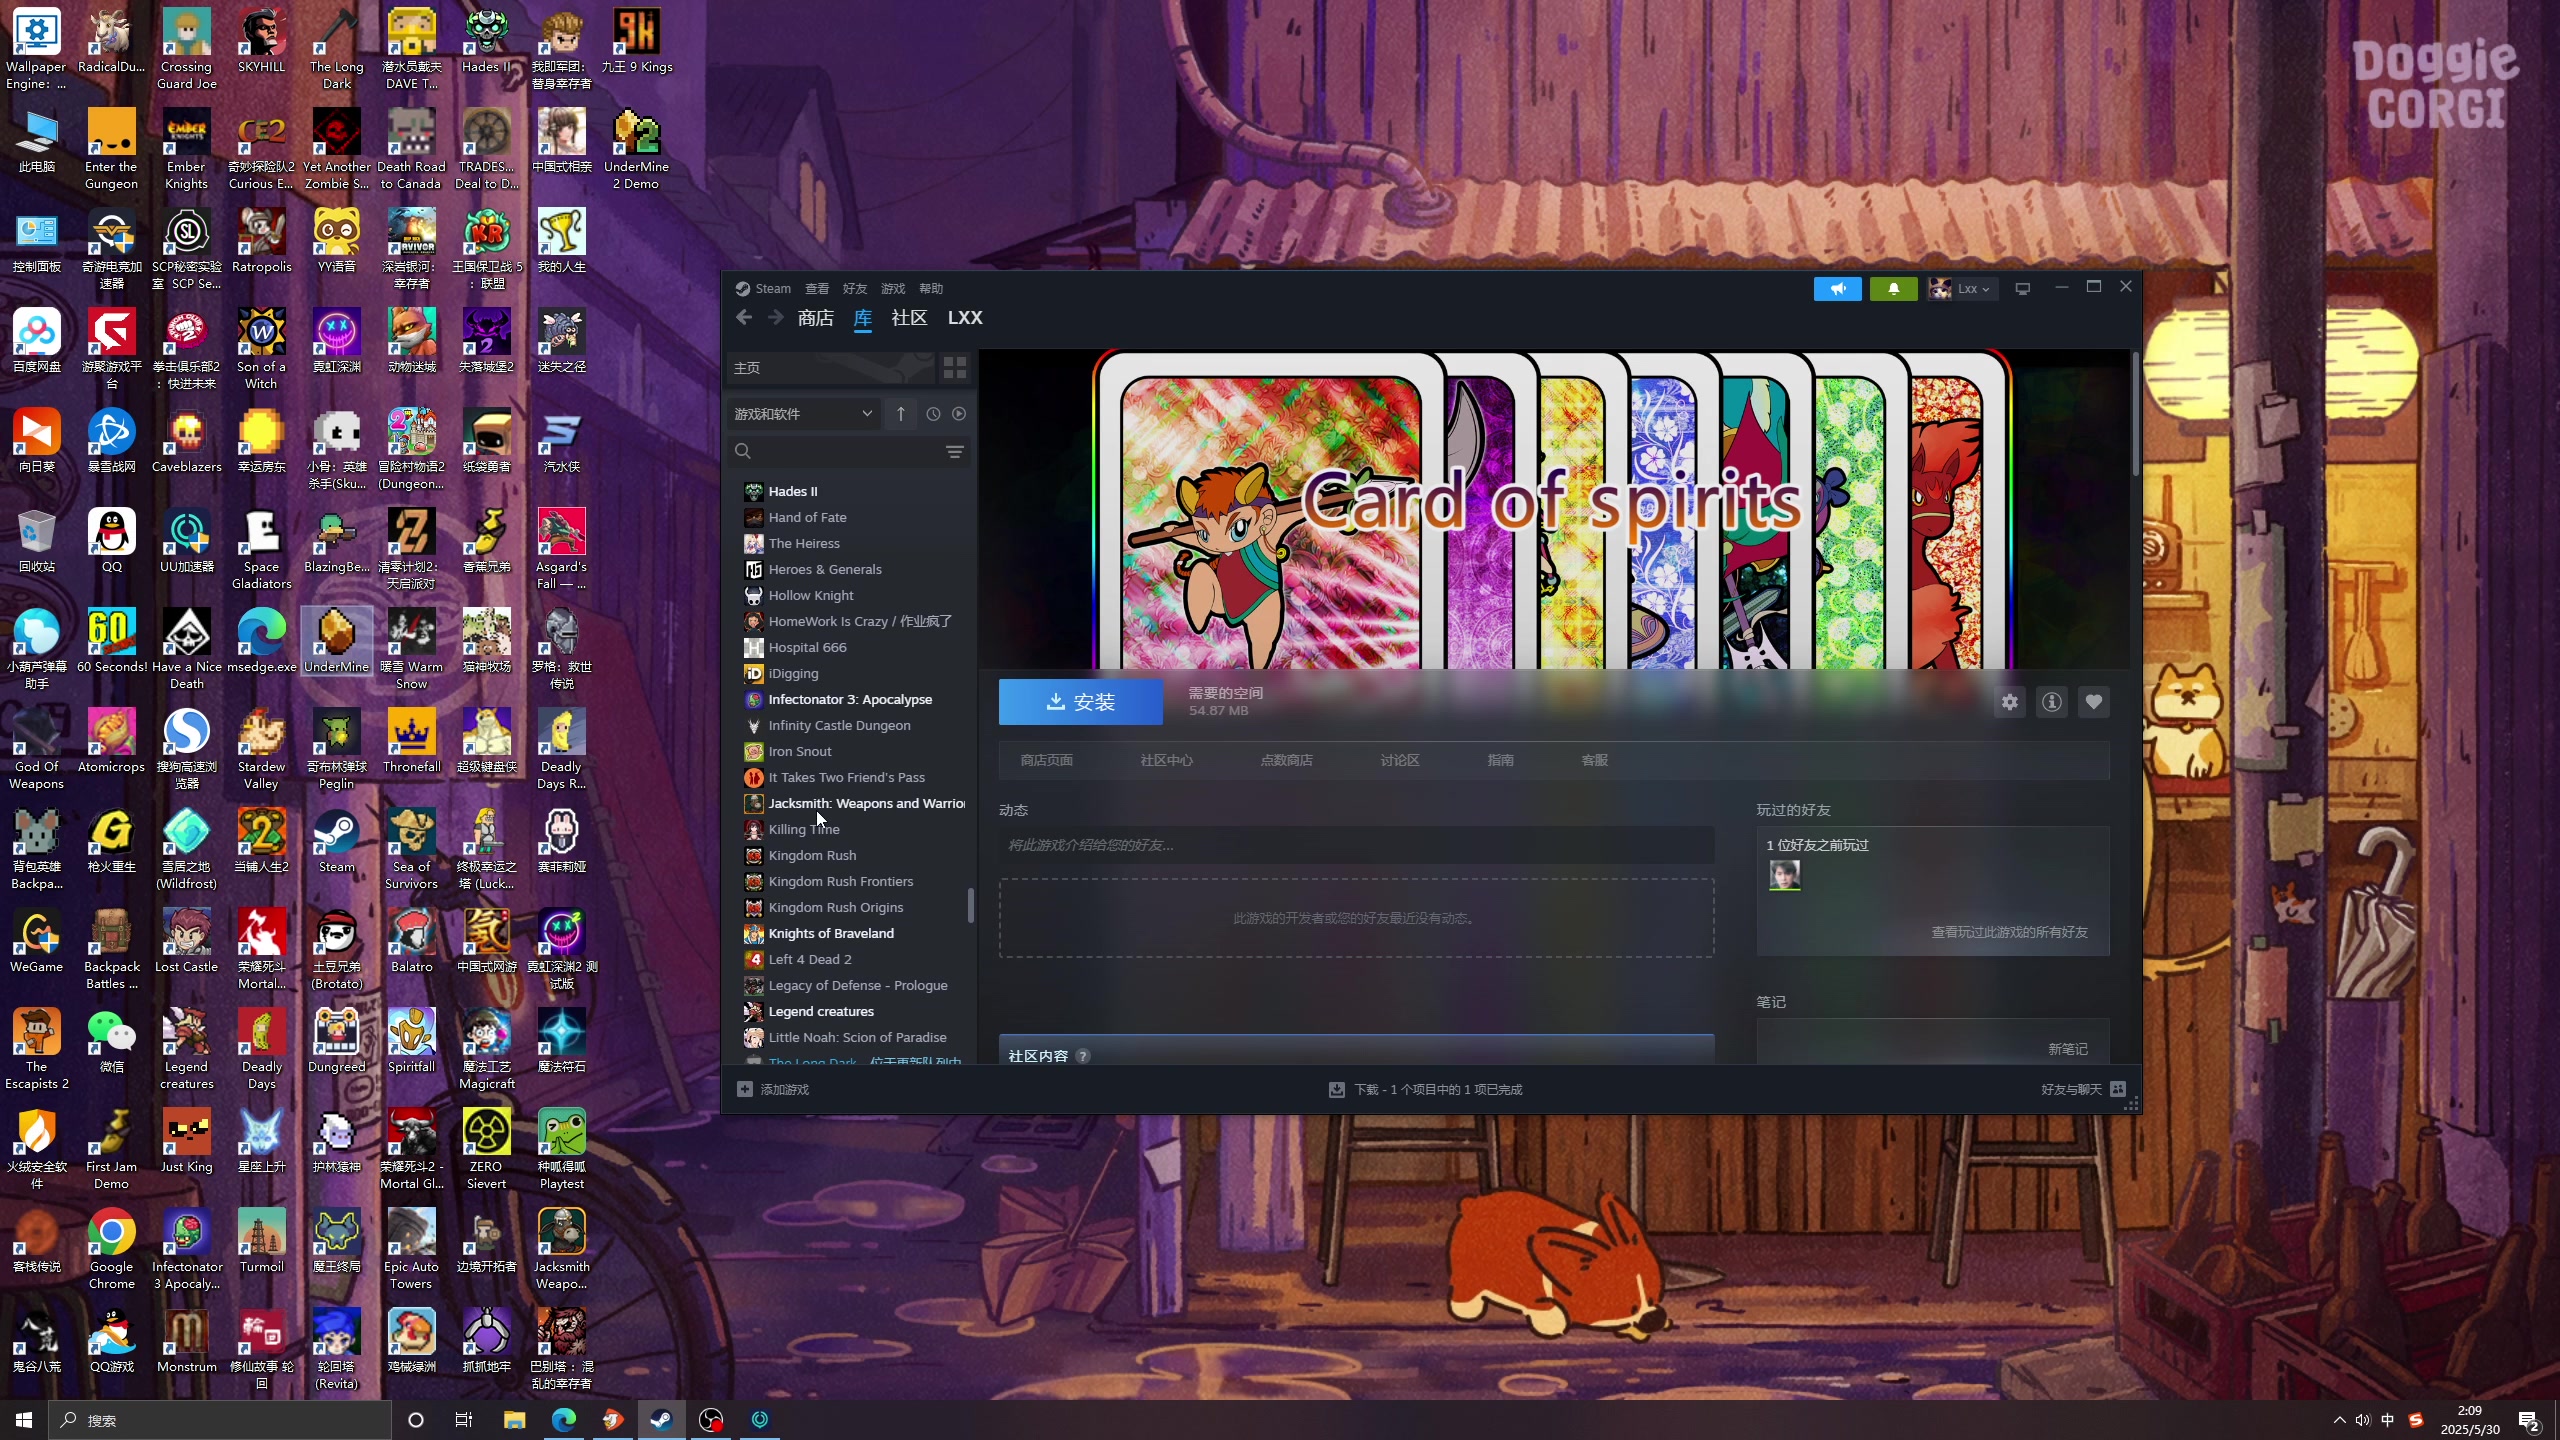Click Windows taskbar search box
This screenshot has height=1440, width=2560.
tap(220, 1420)
